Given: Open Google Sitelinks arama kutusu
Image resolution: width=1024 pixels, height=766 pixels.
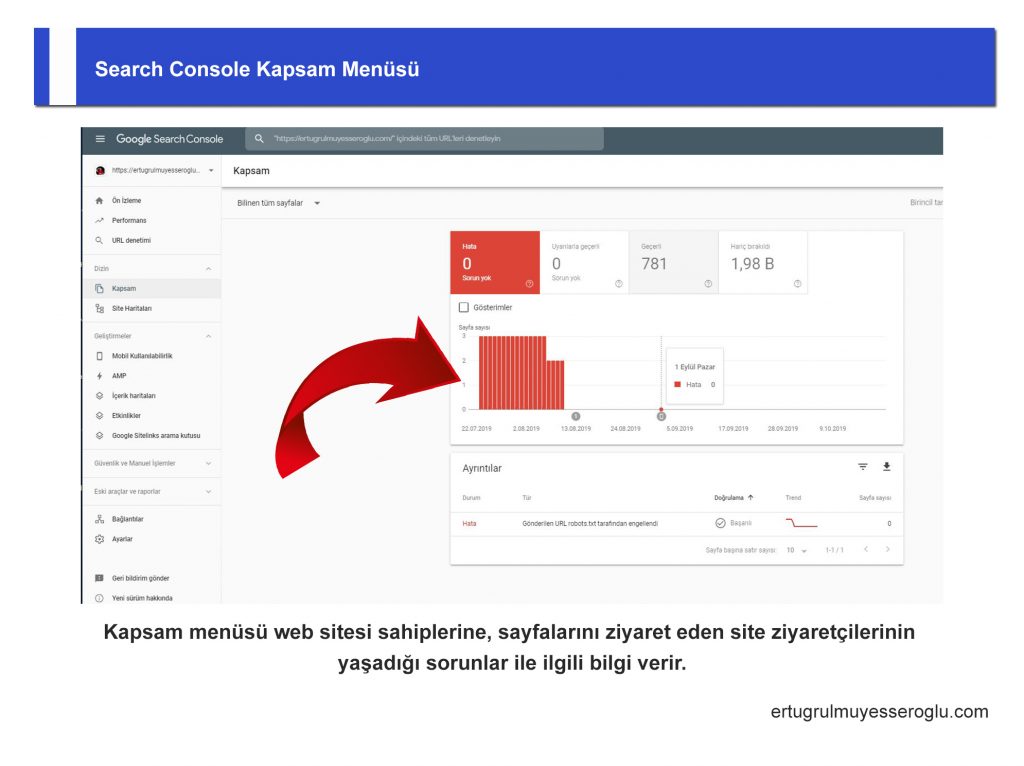Looking at the screenshot, I should (x=158, y=434).
